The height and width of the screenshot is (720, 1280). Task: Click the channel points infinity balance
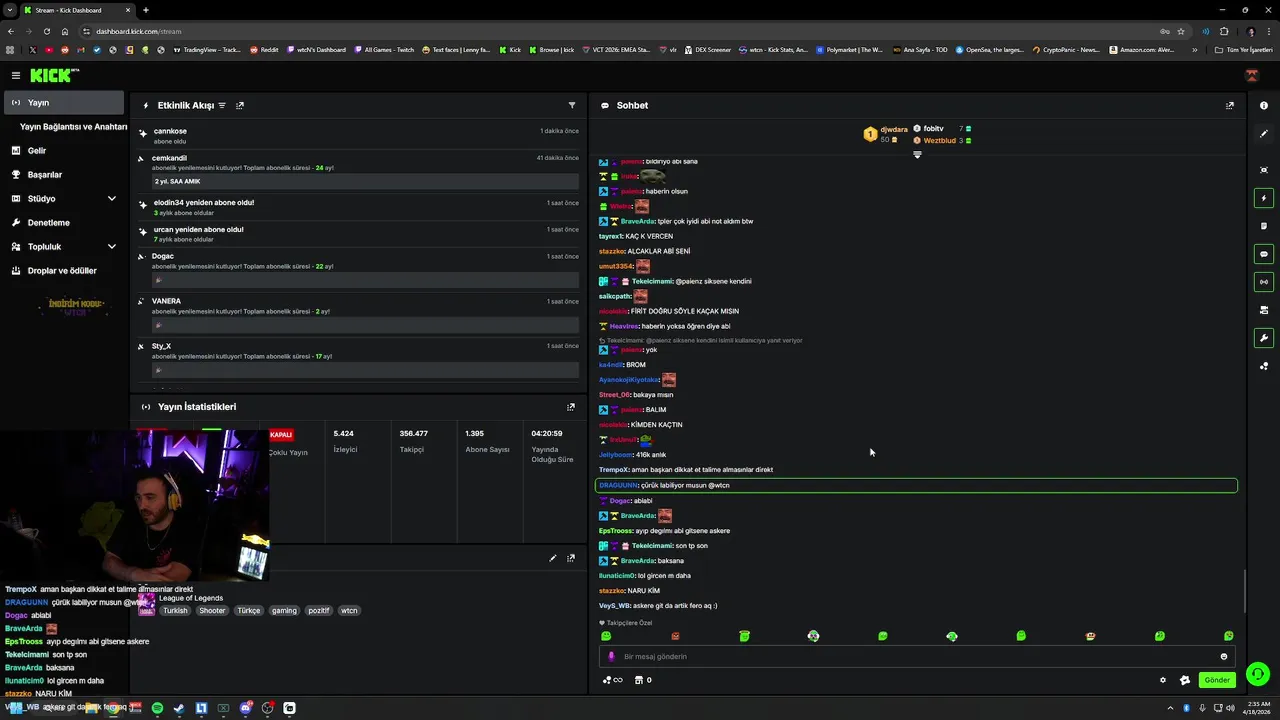click(x=612, y=680)
